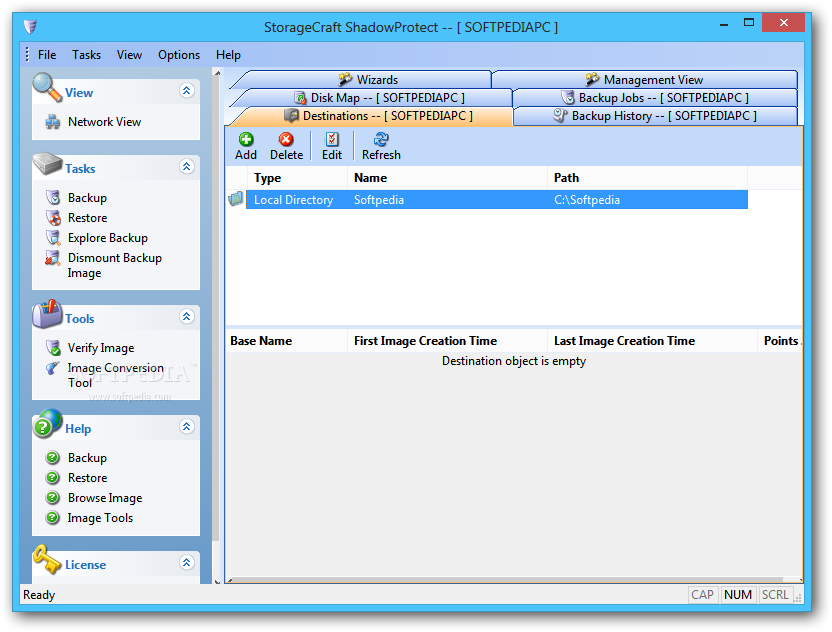Click the green Add destination icon

tap(246, 140)
